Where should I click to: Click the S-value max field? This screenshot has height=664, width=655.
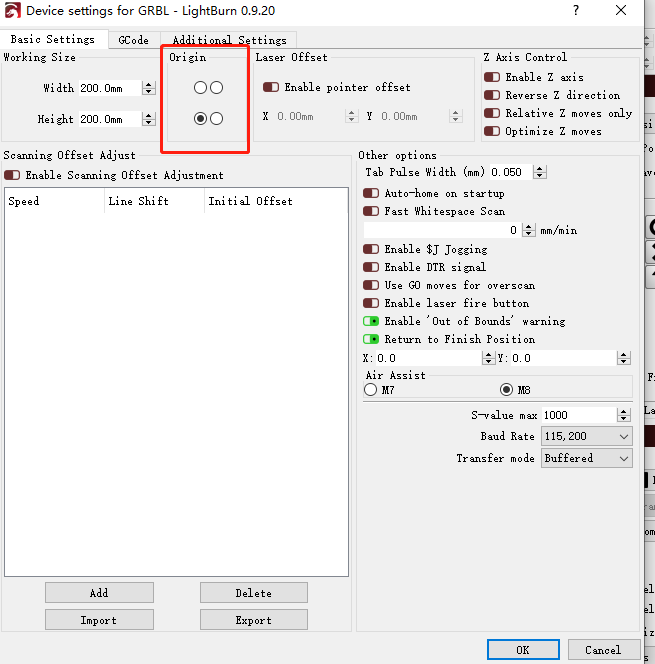pos(579,415)
